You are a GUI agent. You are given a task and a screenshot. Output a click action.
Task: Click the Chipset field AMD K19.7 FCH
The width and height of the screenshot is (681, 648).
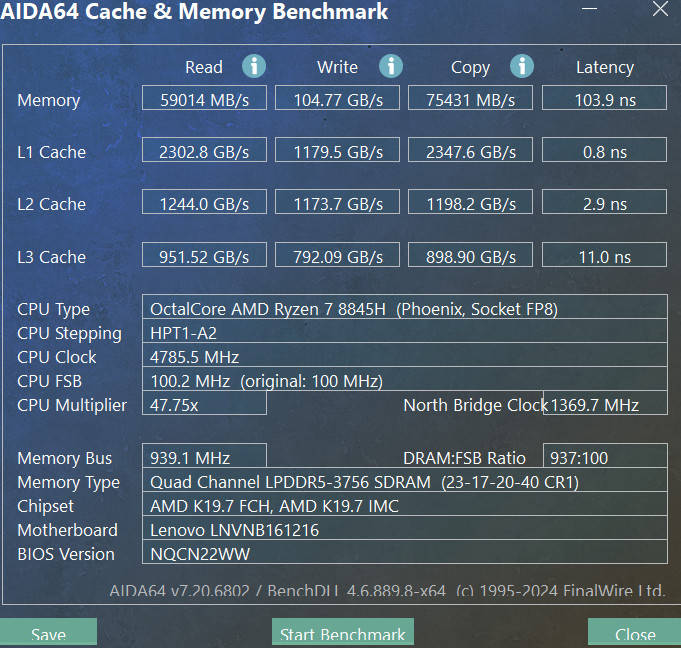(x=405, y=504)
